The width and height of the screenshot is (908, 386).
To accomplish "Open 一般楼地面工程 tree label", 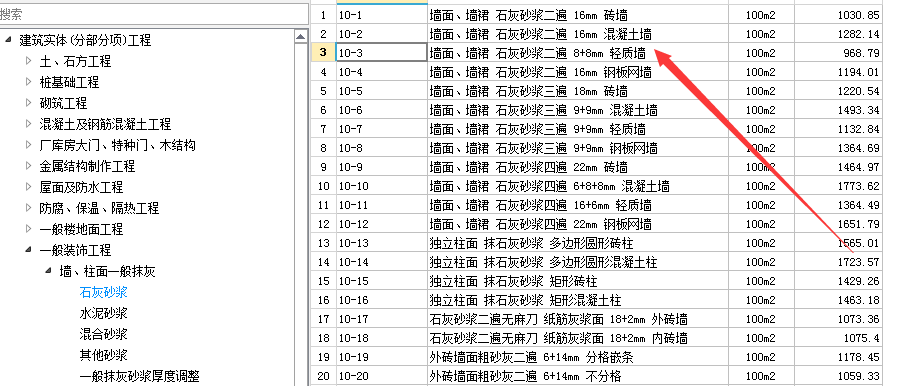I will click(81, 229).
